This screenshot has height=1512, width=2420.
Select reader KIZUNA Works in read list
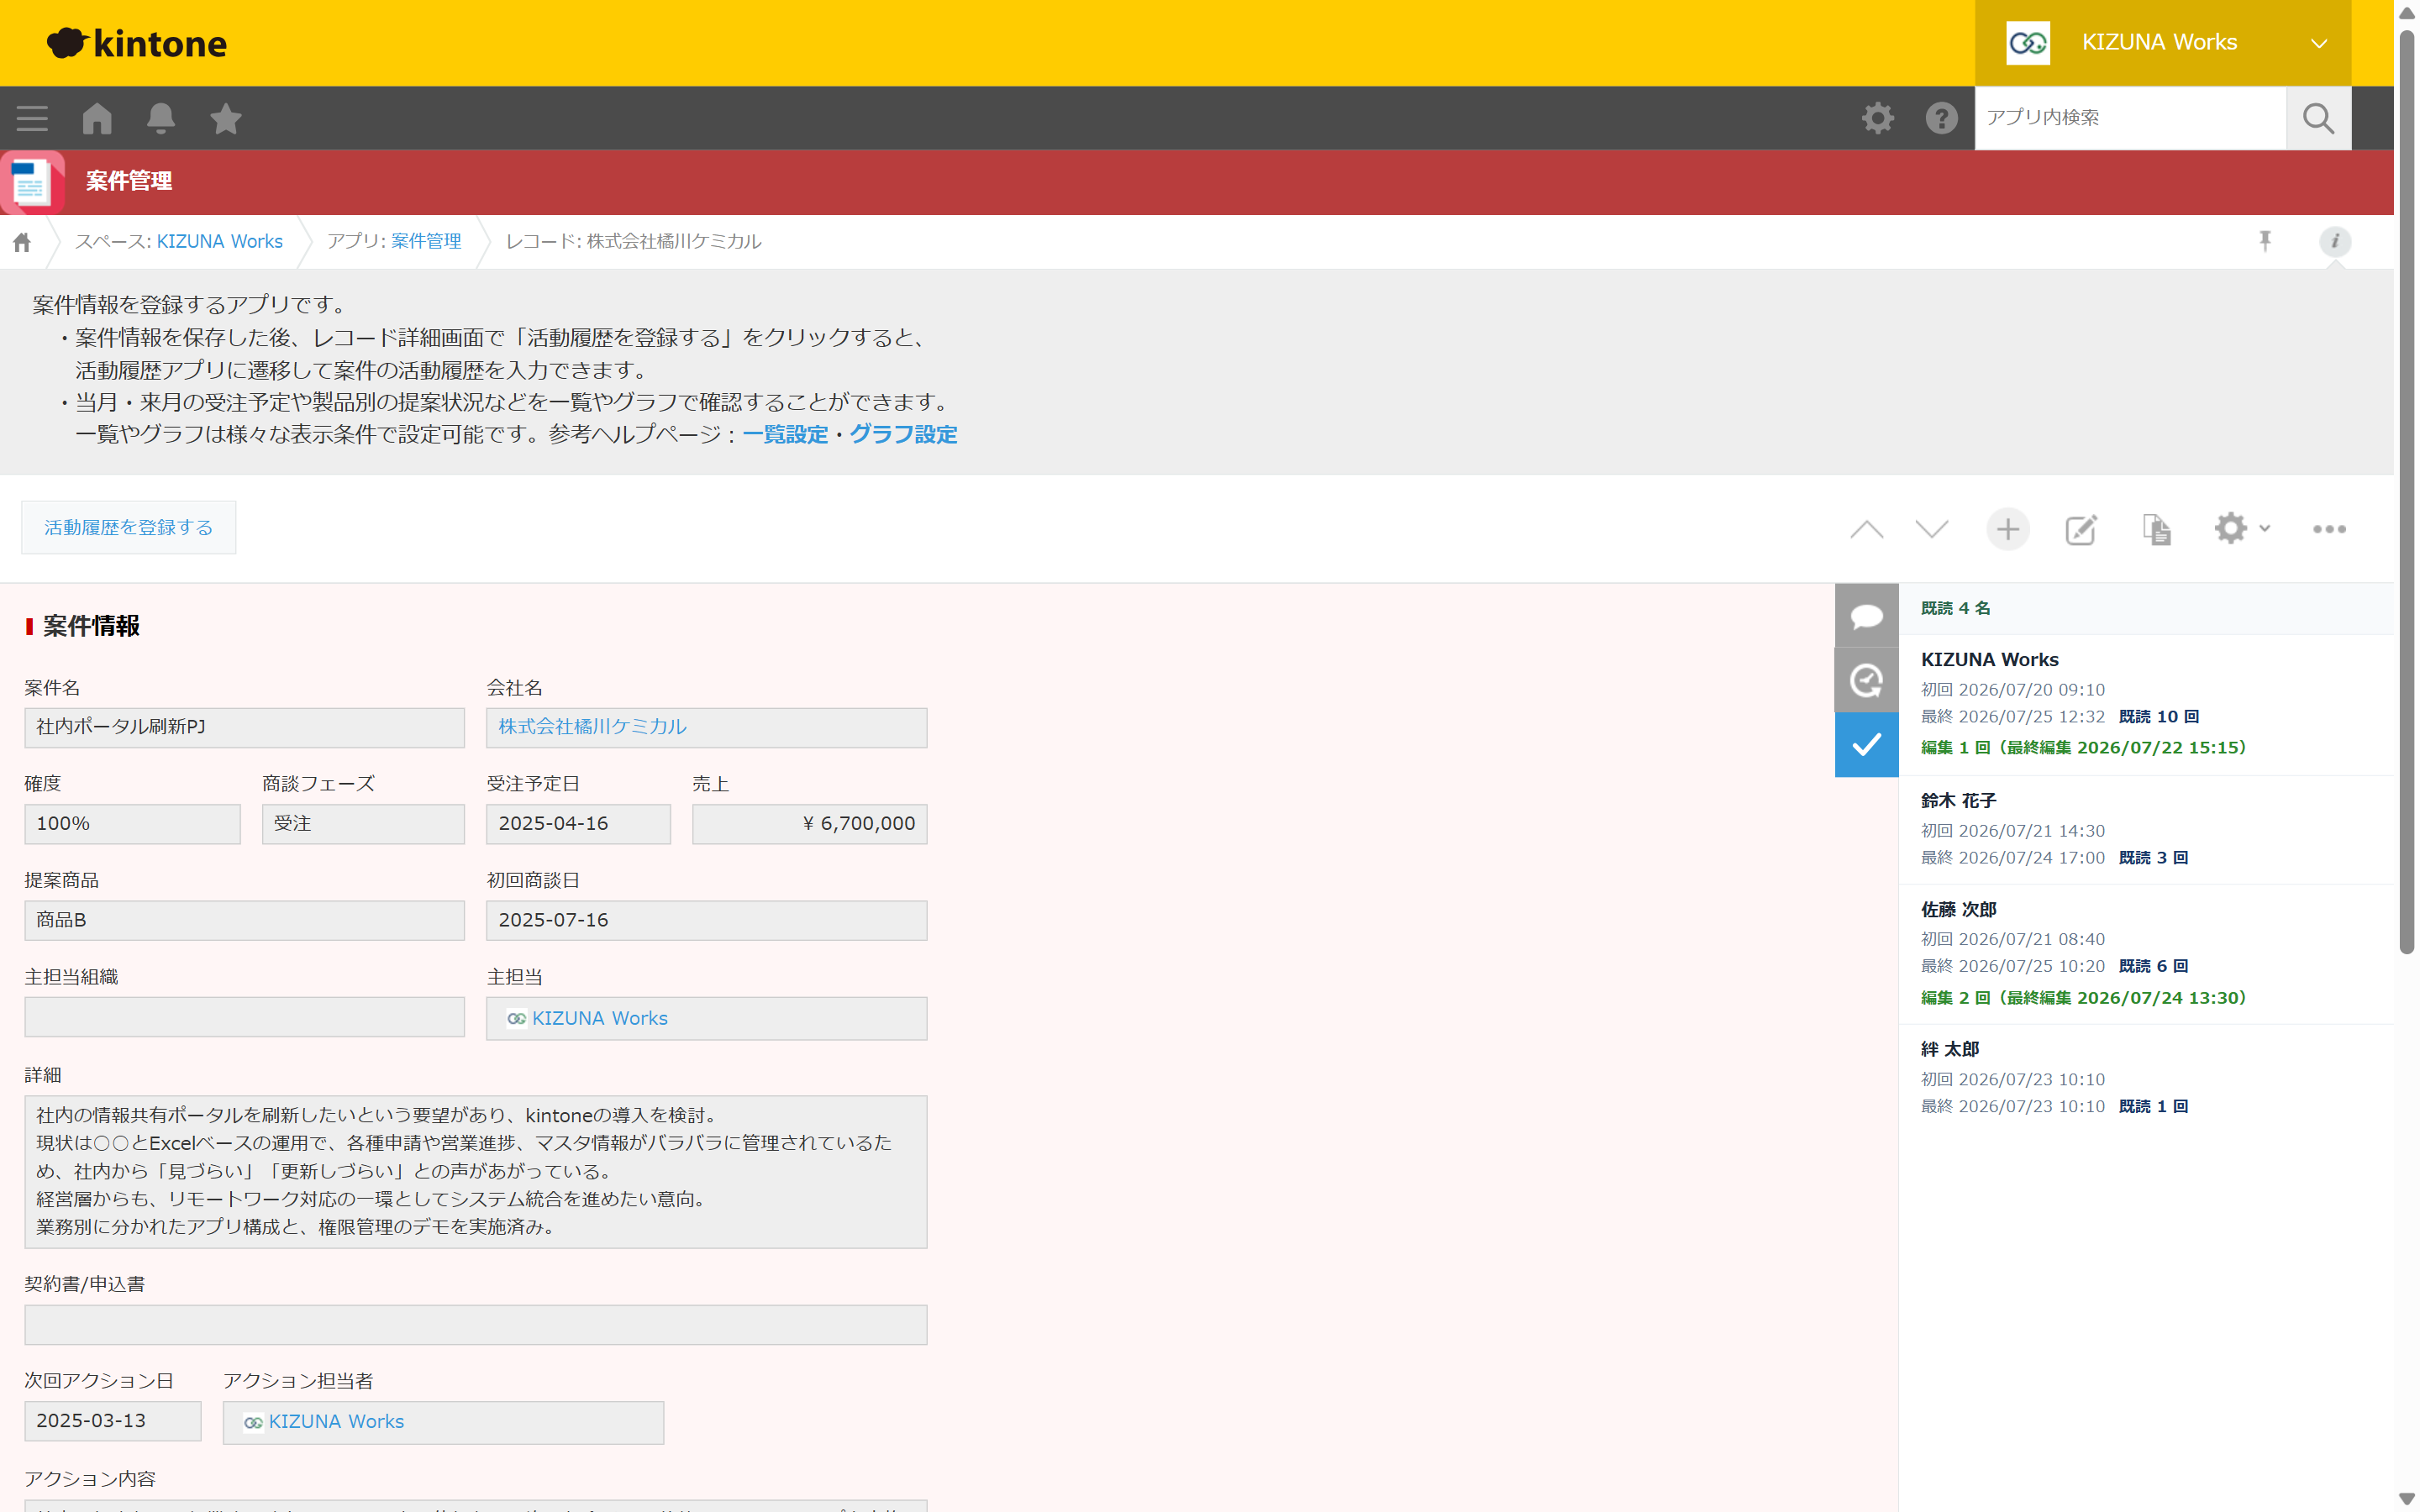pos(1989,659)
